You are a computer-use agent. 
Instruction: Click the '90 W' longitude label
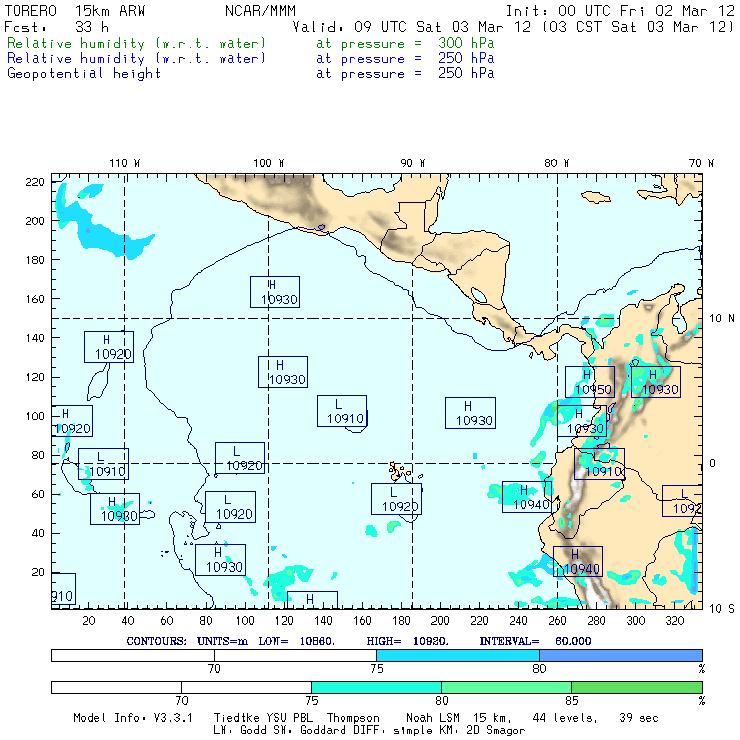pos(413,163)
